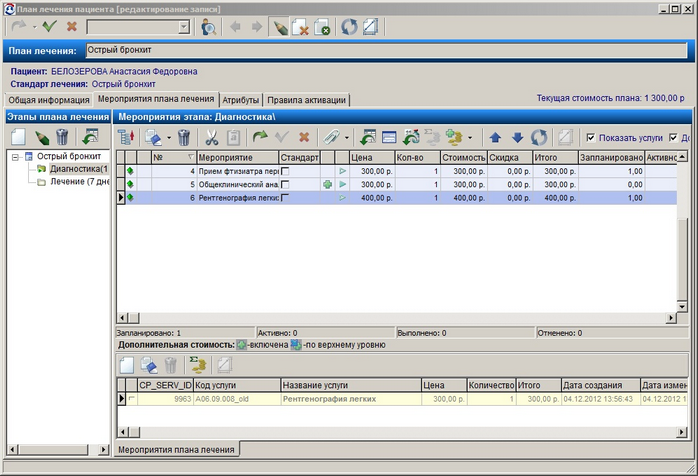Click the copy-edit document icon in activities toolbar

(154, 138)
